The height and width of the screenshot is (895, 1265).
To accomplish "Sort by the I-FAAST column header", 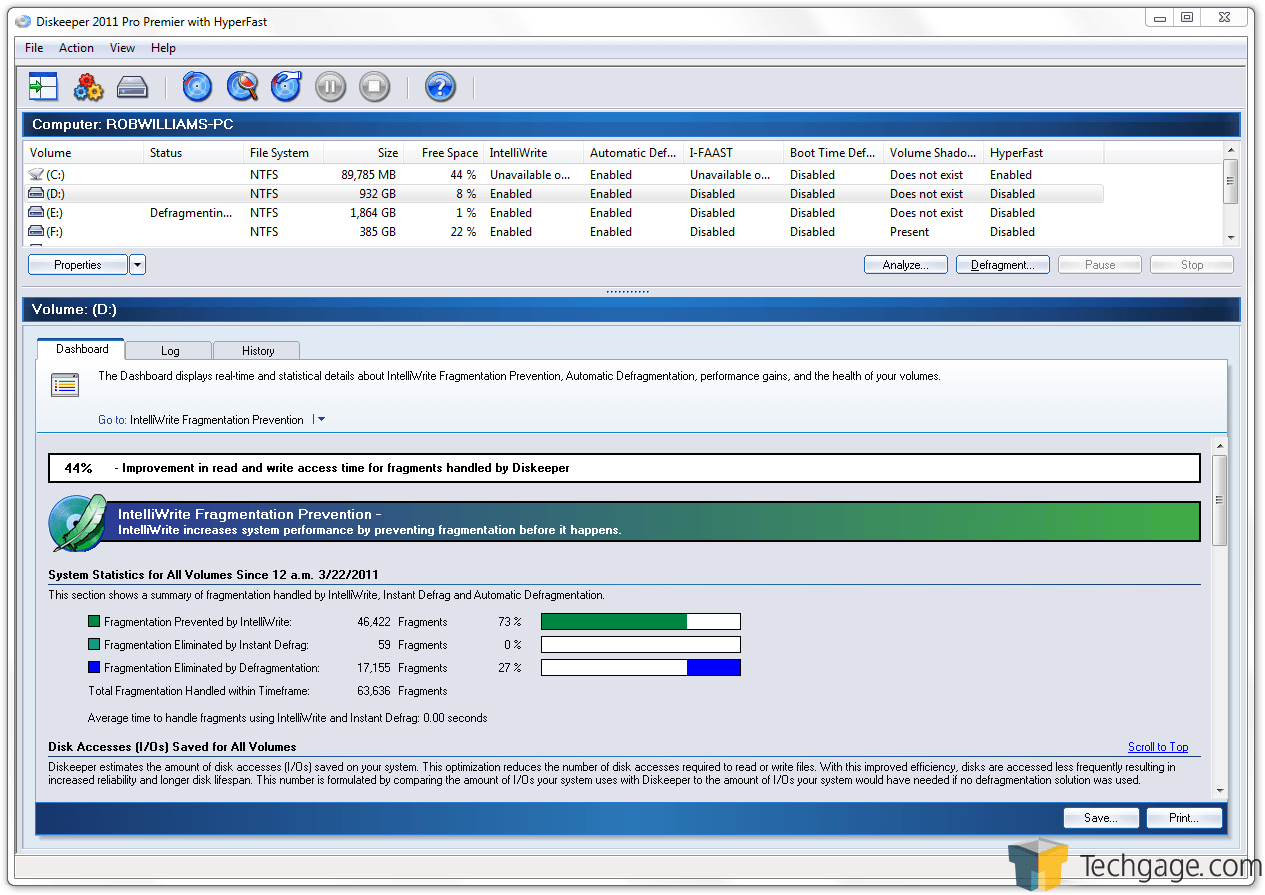I will point(734,153).
